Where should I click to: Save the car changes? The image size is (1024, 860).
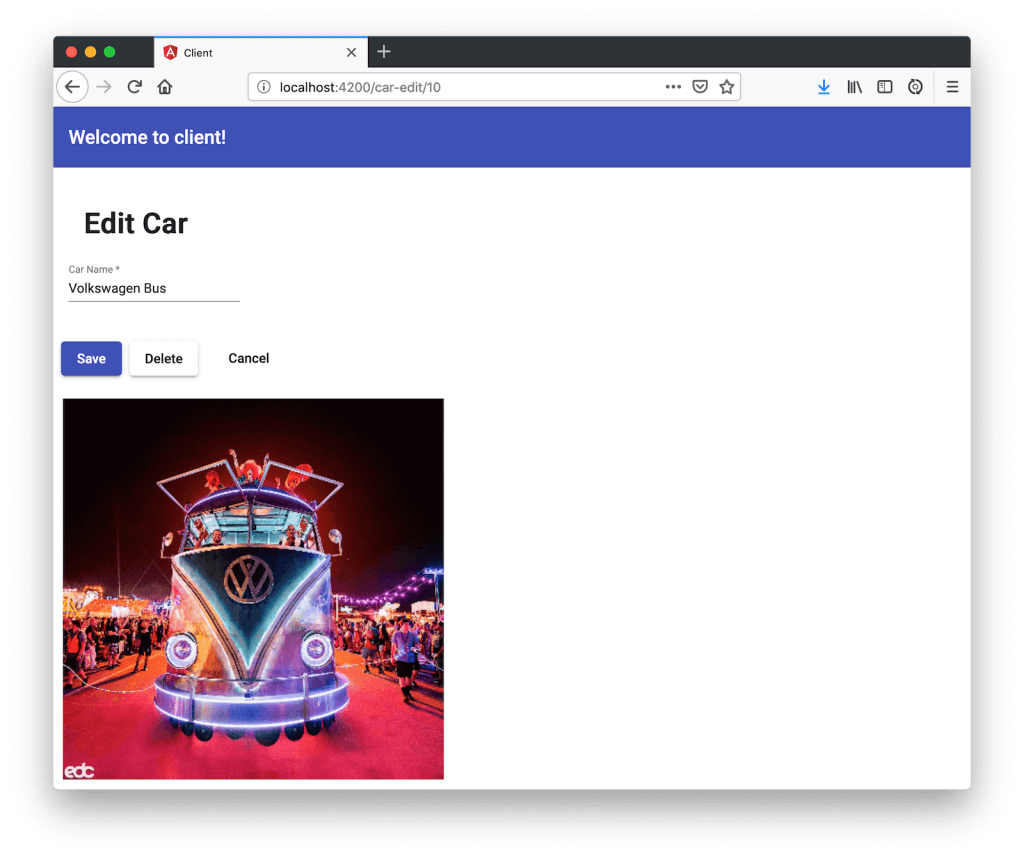91,358
